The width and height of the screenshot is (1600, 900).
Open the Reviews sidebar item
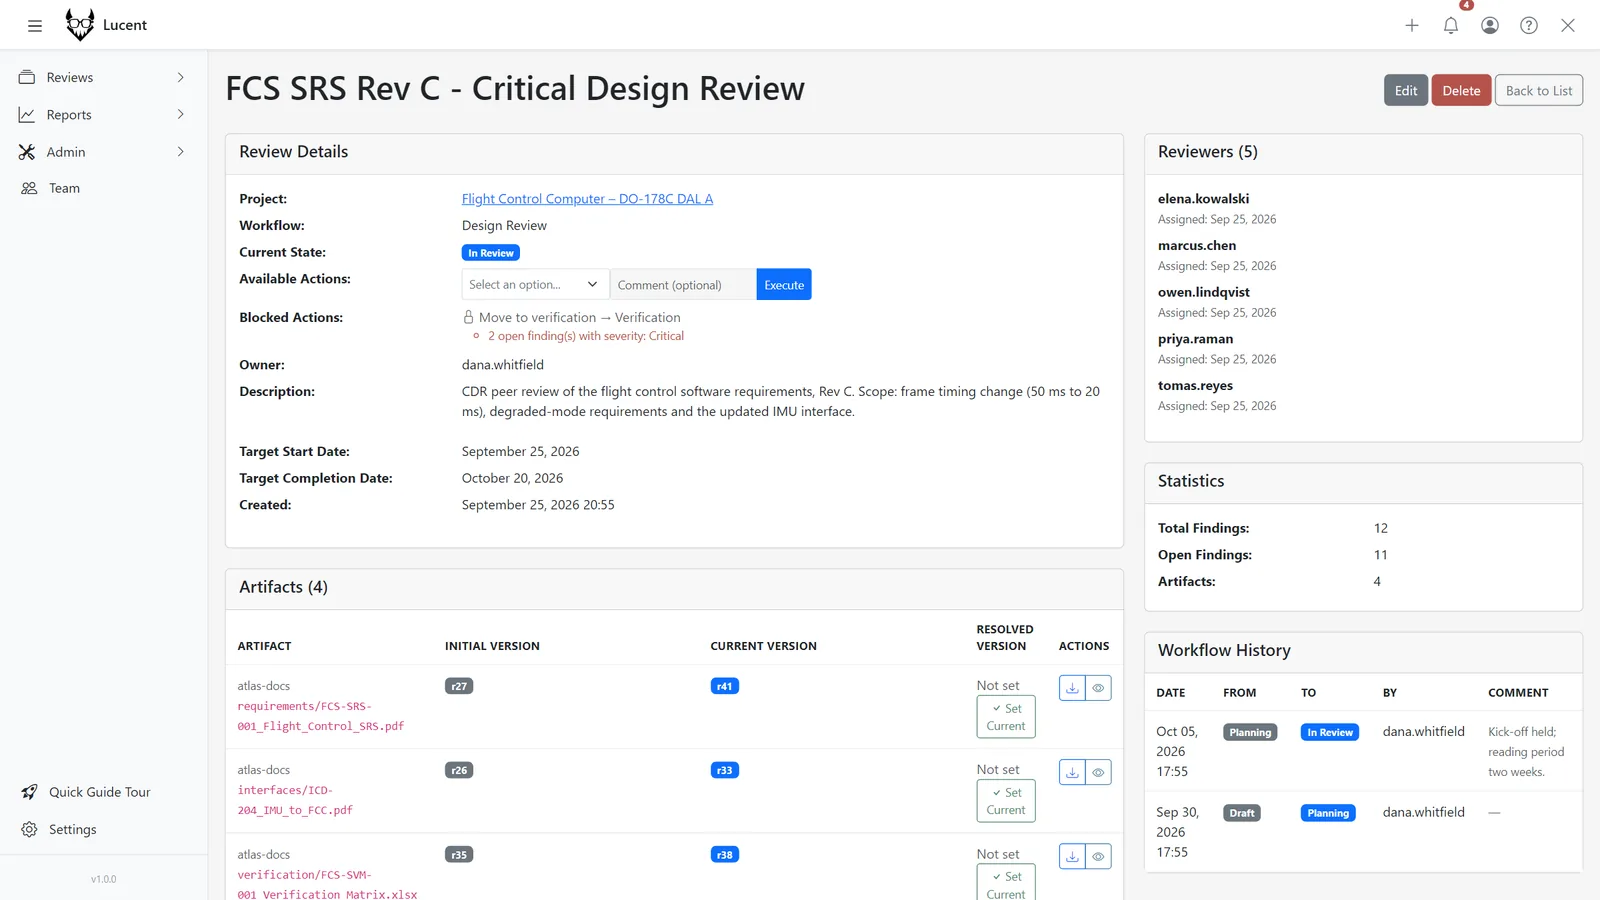point(103,77)
